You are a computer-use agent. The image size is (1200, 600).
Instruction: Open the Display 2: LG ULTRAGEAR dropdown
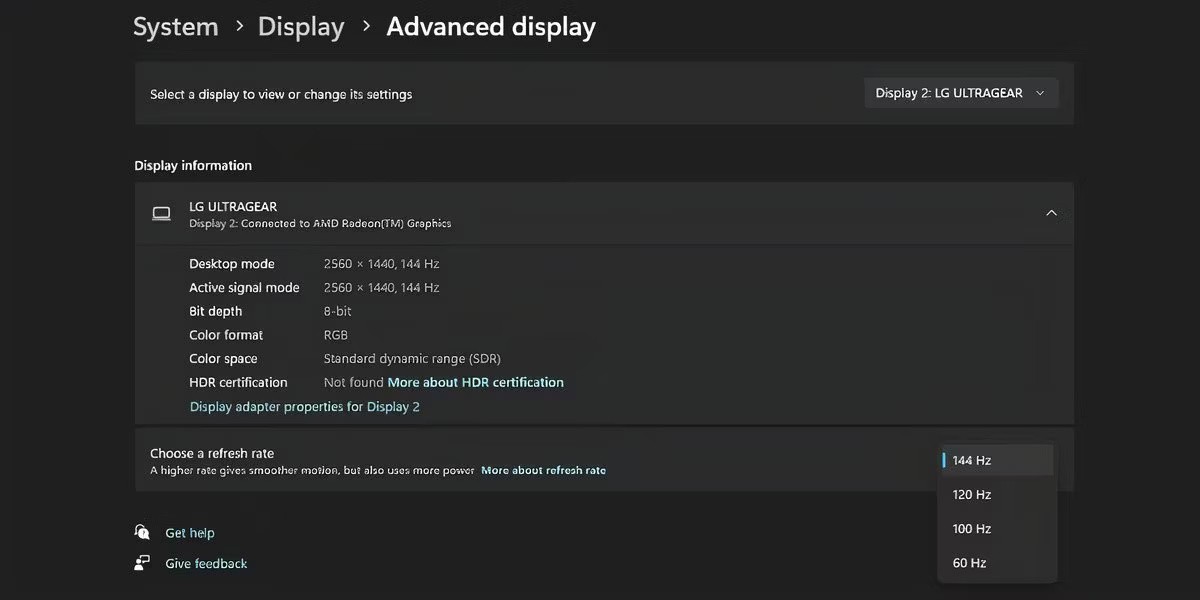coord(961,93)
